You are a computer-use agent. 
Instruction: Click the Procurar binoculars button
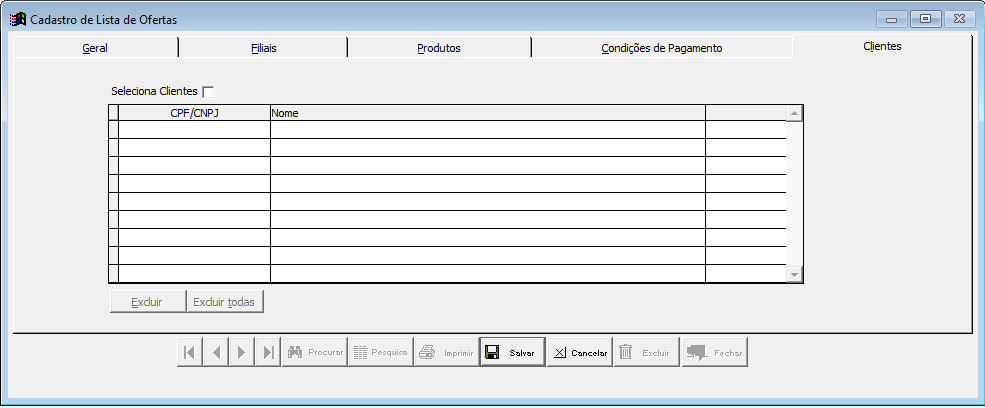tap(315, 352)
